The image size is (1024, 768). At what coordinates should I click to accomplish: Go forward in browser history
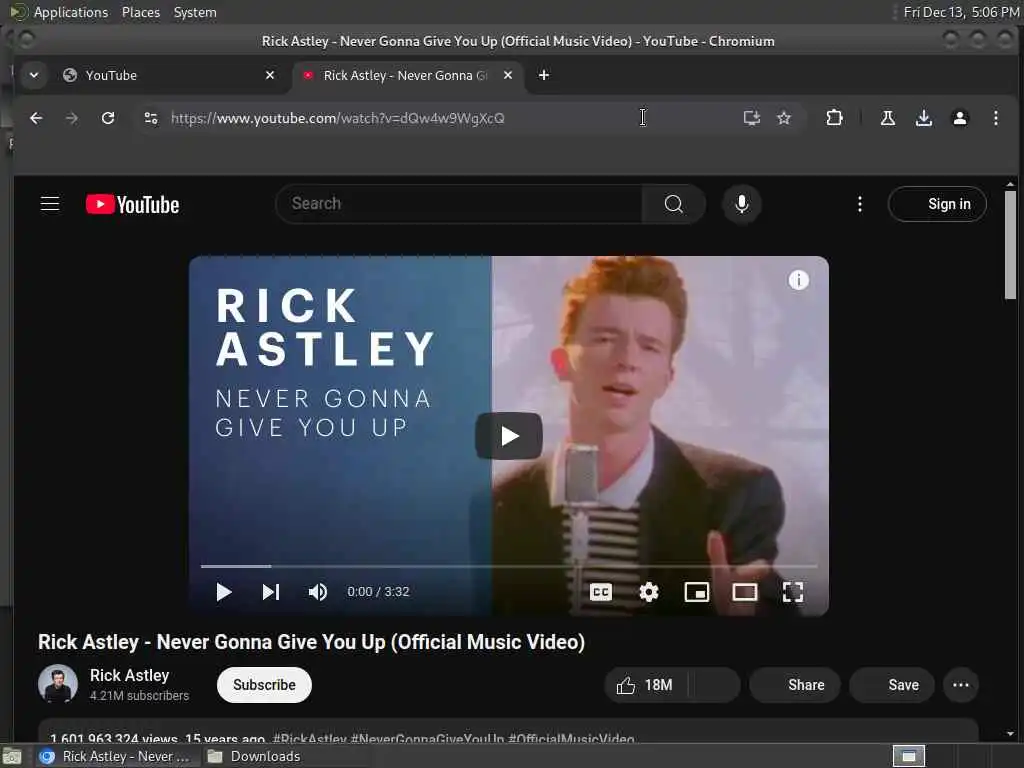tap(72, 118)
